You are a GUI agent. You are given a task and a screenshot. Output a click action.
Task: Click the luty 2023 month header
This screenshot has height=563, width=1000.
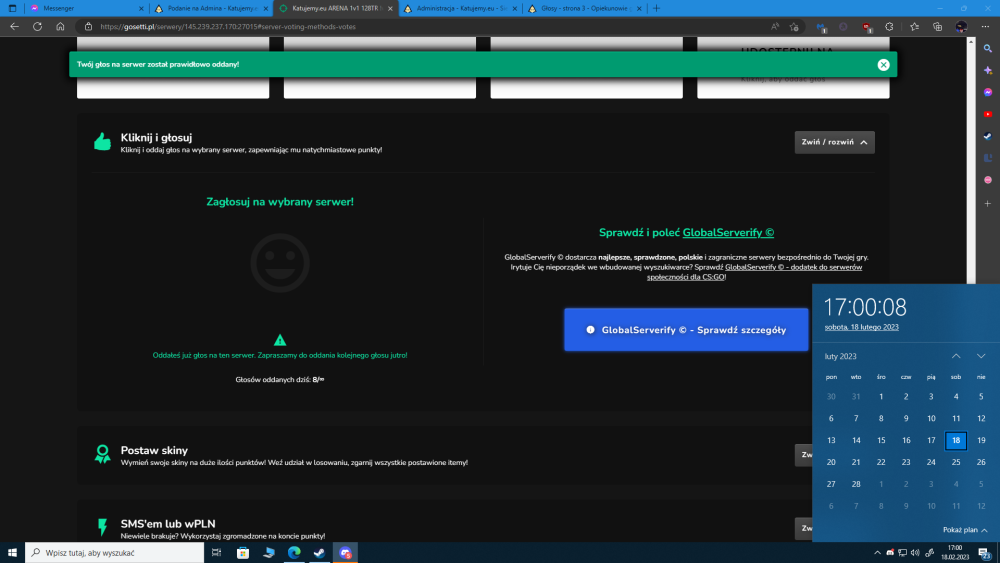tap(840, 356)
